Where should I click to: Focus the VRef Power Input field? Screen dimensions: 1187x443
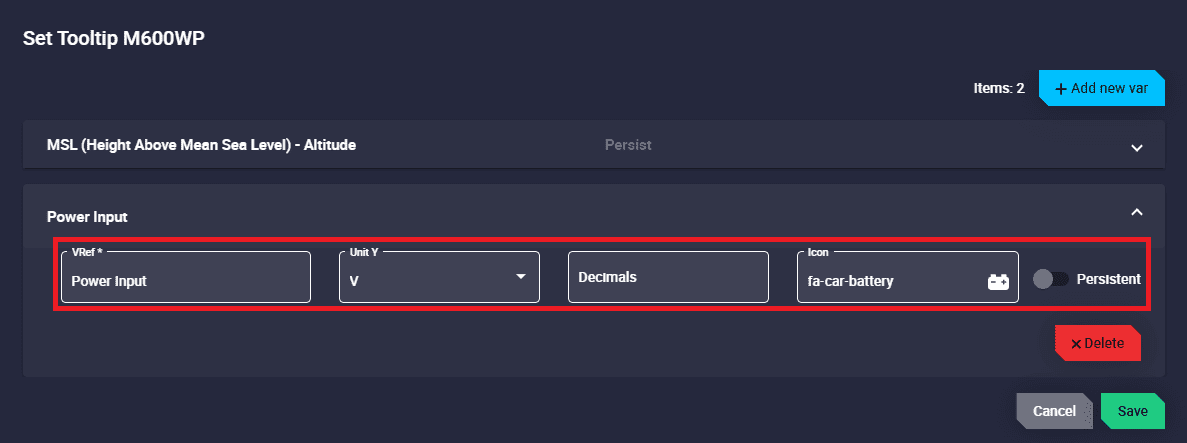point(186,281)
